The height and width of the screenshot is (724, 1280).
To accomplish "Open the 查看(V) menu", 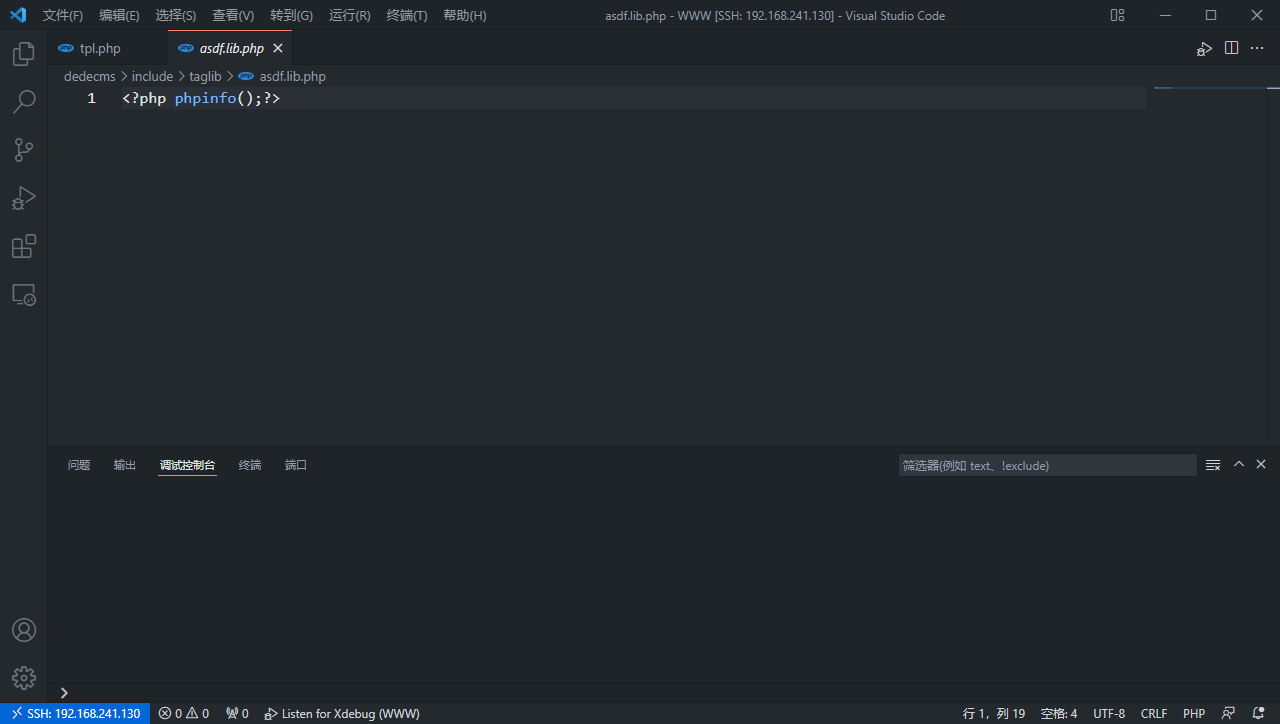I will coord(233,15).
